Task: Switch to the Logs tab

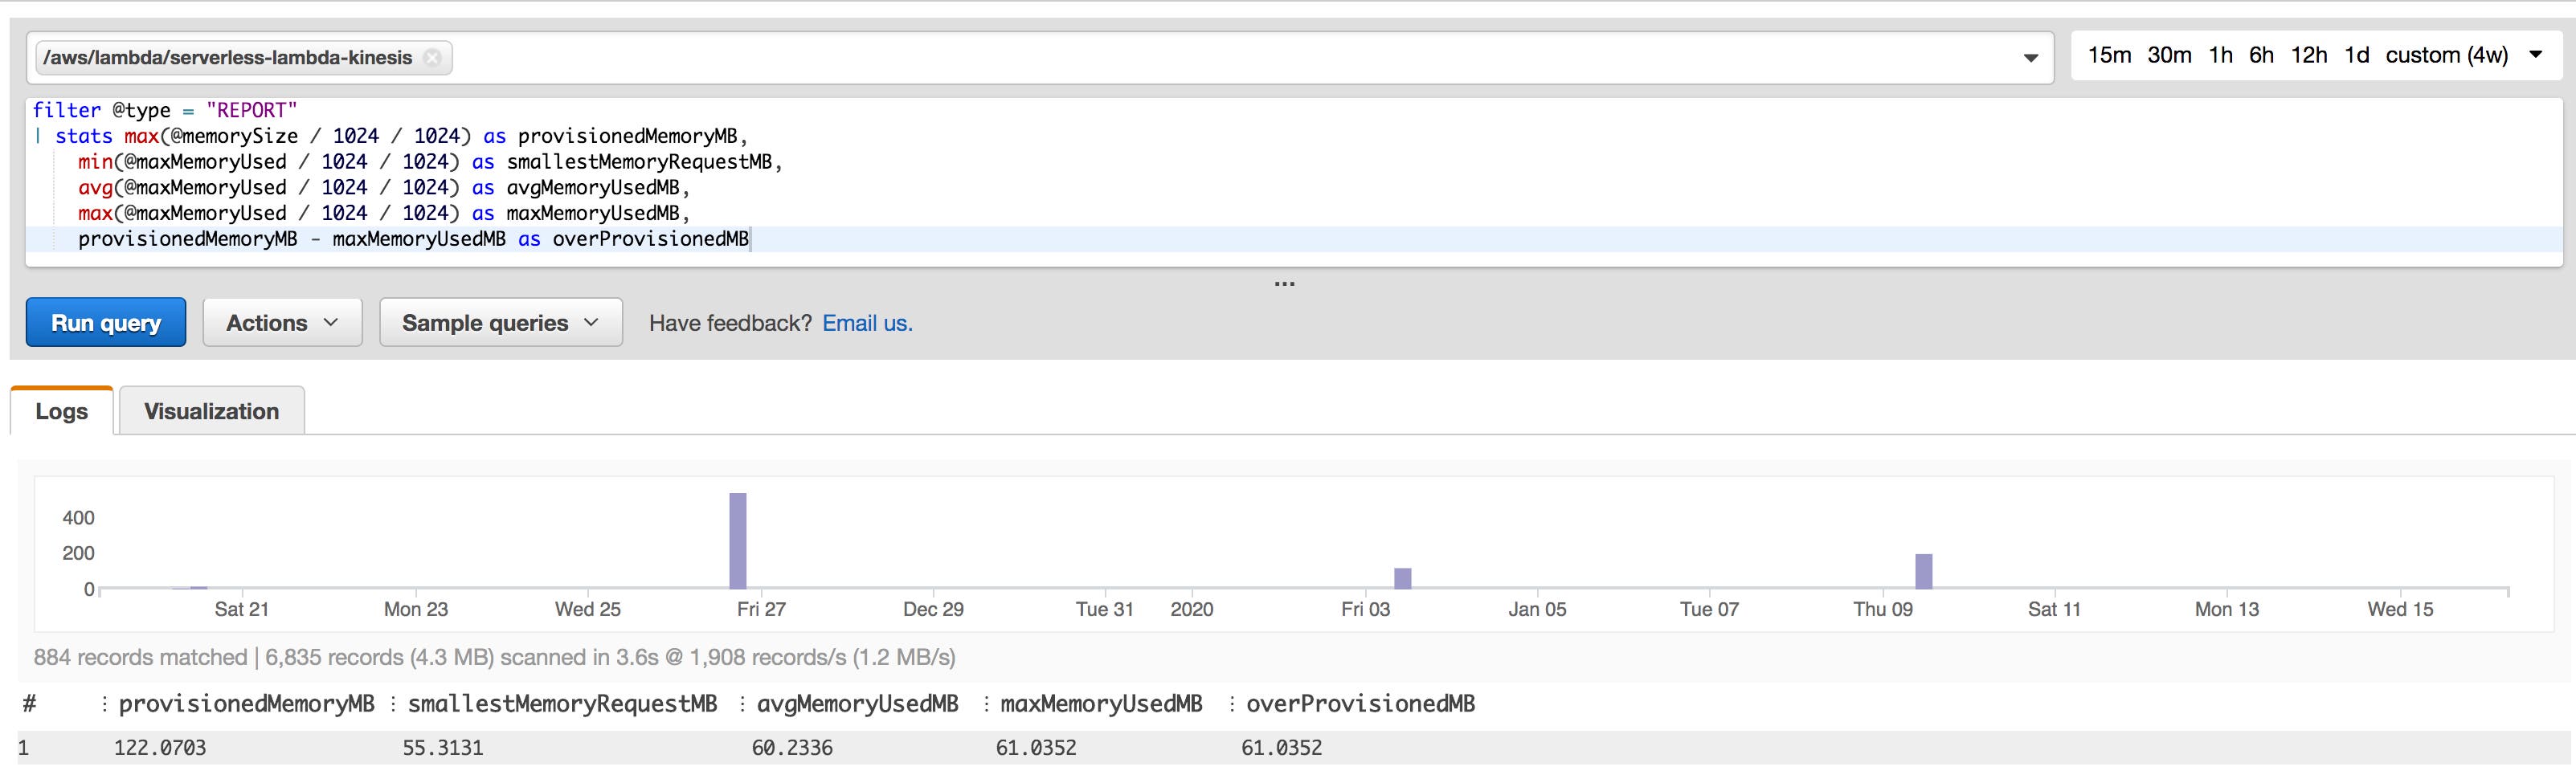Action: point(61,410)
